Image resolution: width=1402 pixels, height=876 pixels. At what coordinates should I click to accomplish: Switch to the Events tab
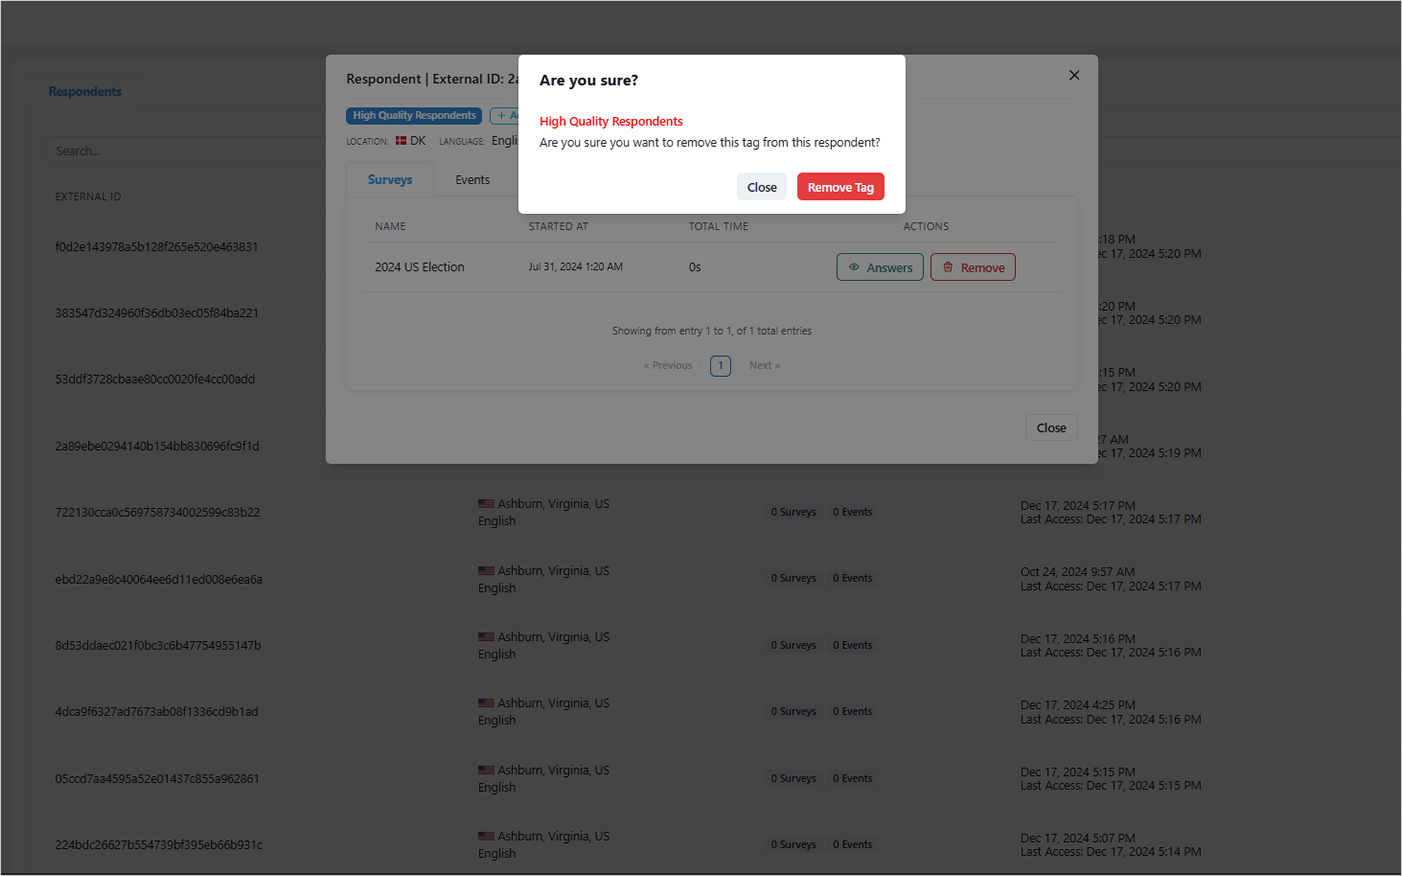(472, 180)
